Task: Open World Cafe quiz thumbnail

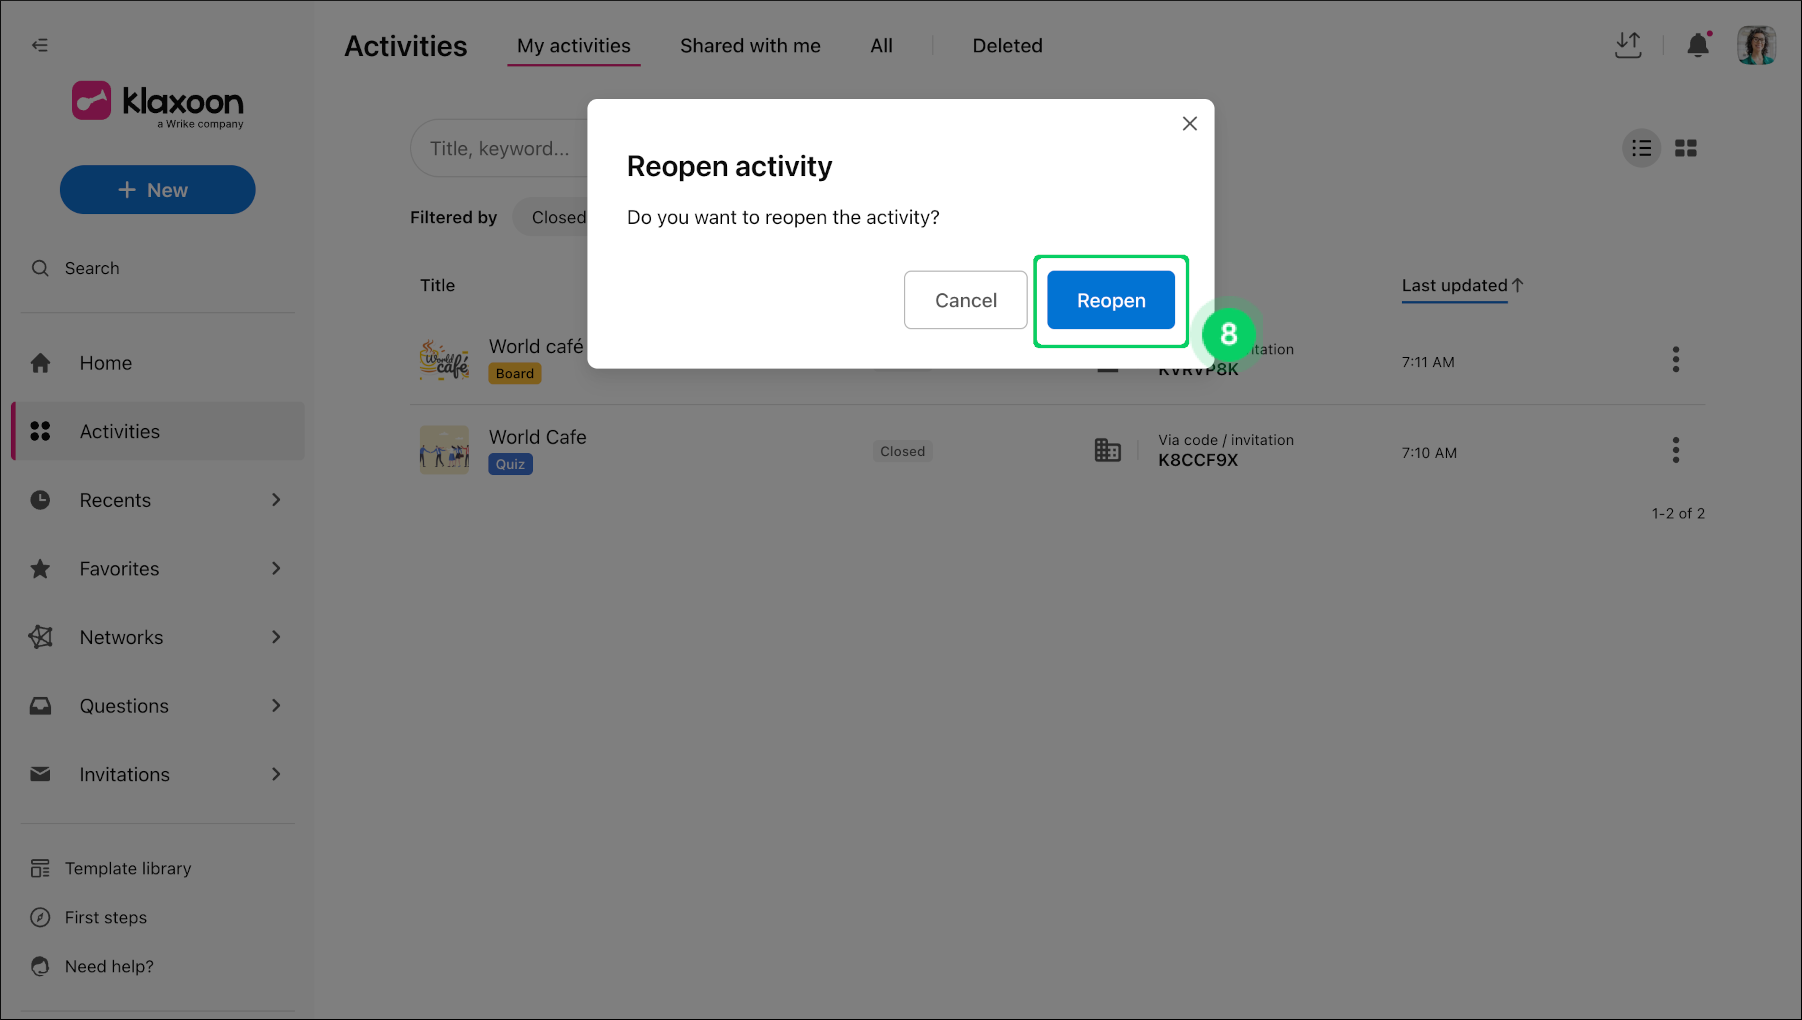Action: point(444,451)
